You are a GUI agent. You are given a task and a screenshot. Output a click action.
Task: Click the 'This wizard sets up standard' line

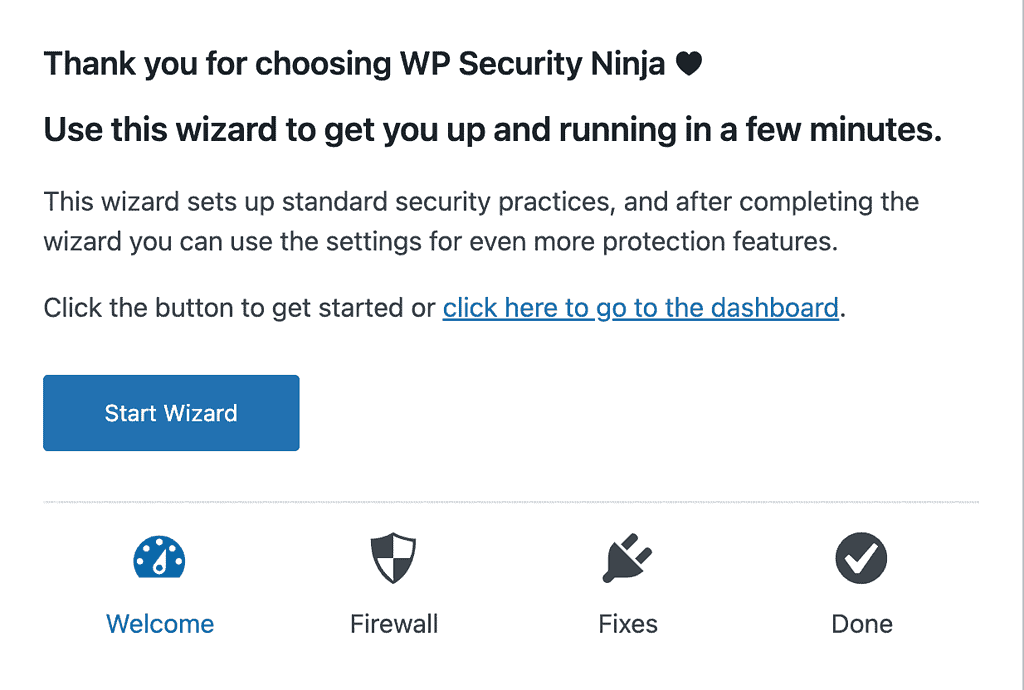click(481, 202)
